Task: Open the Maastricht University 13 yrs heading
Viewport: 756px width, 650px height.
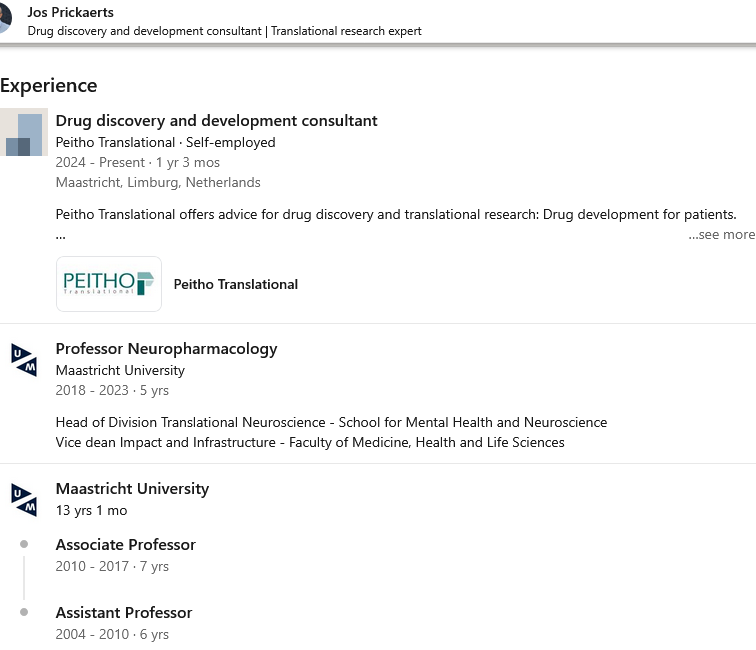Action: [132, 489]
